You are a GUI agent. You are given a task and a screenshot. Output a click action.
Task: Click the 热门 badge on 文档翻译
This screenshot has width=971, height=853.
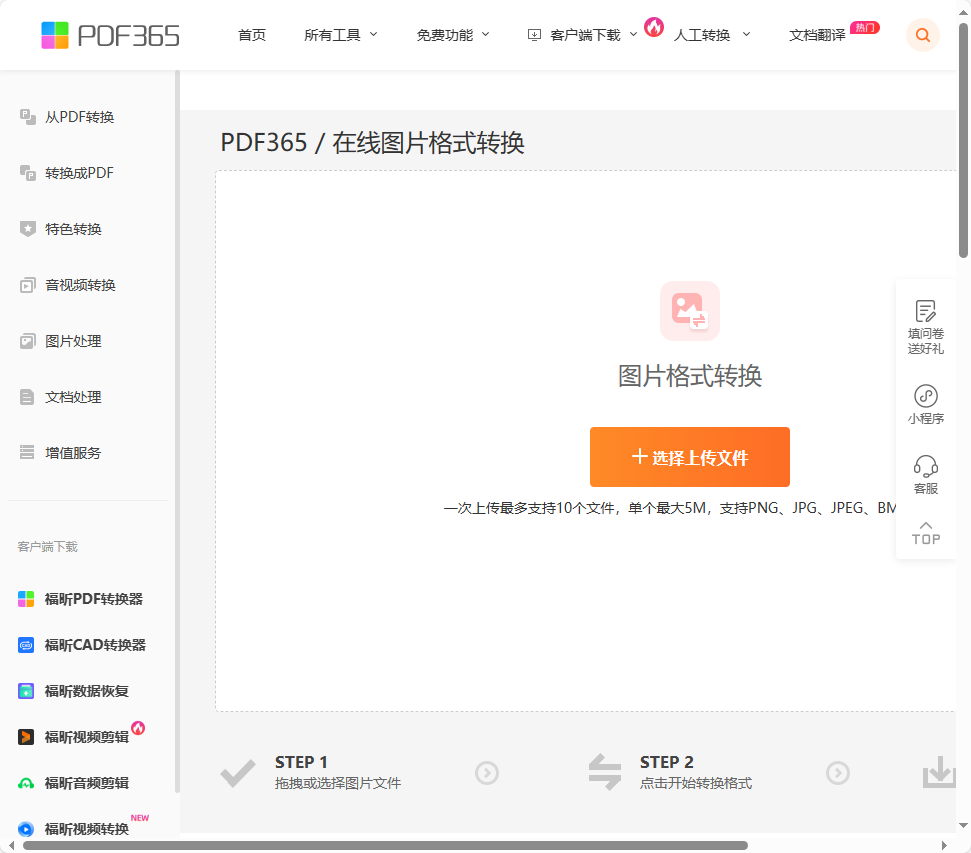click(x=864, y=27)
